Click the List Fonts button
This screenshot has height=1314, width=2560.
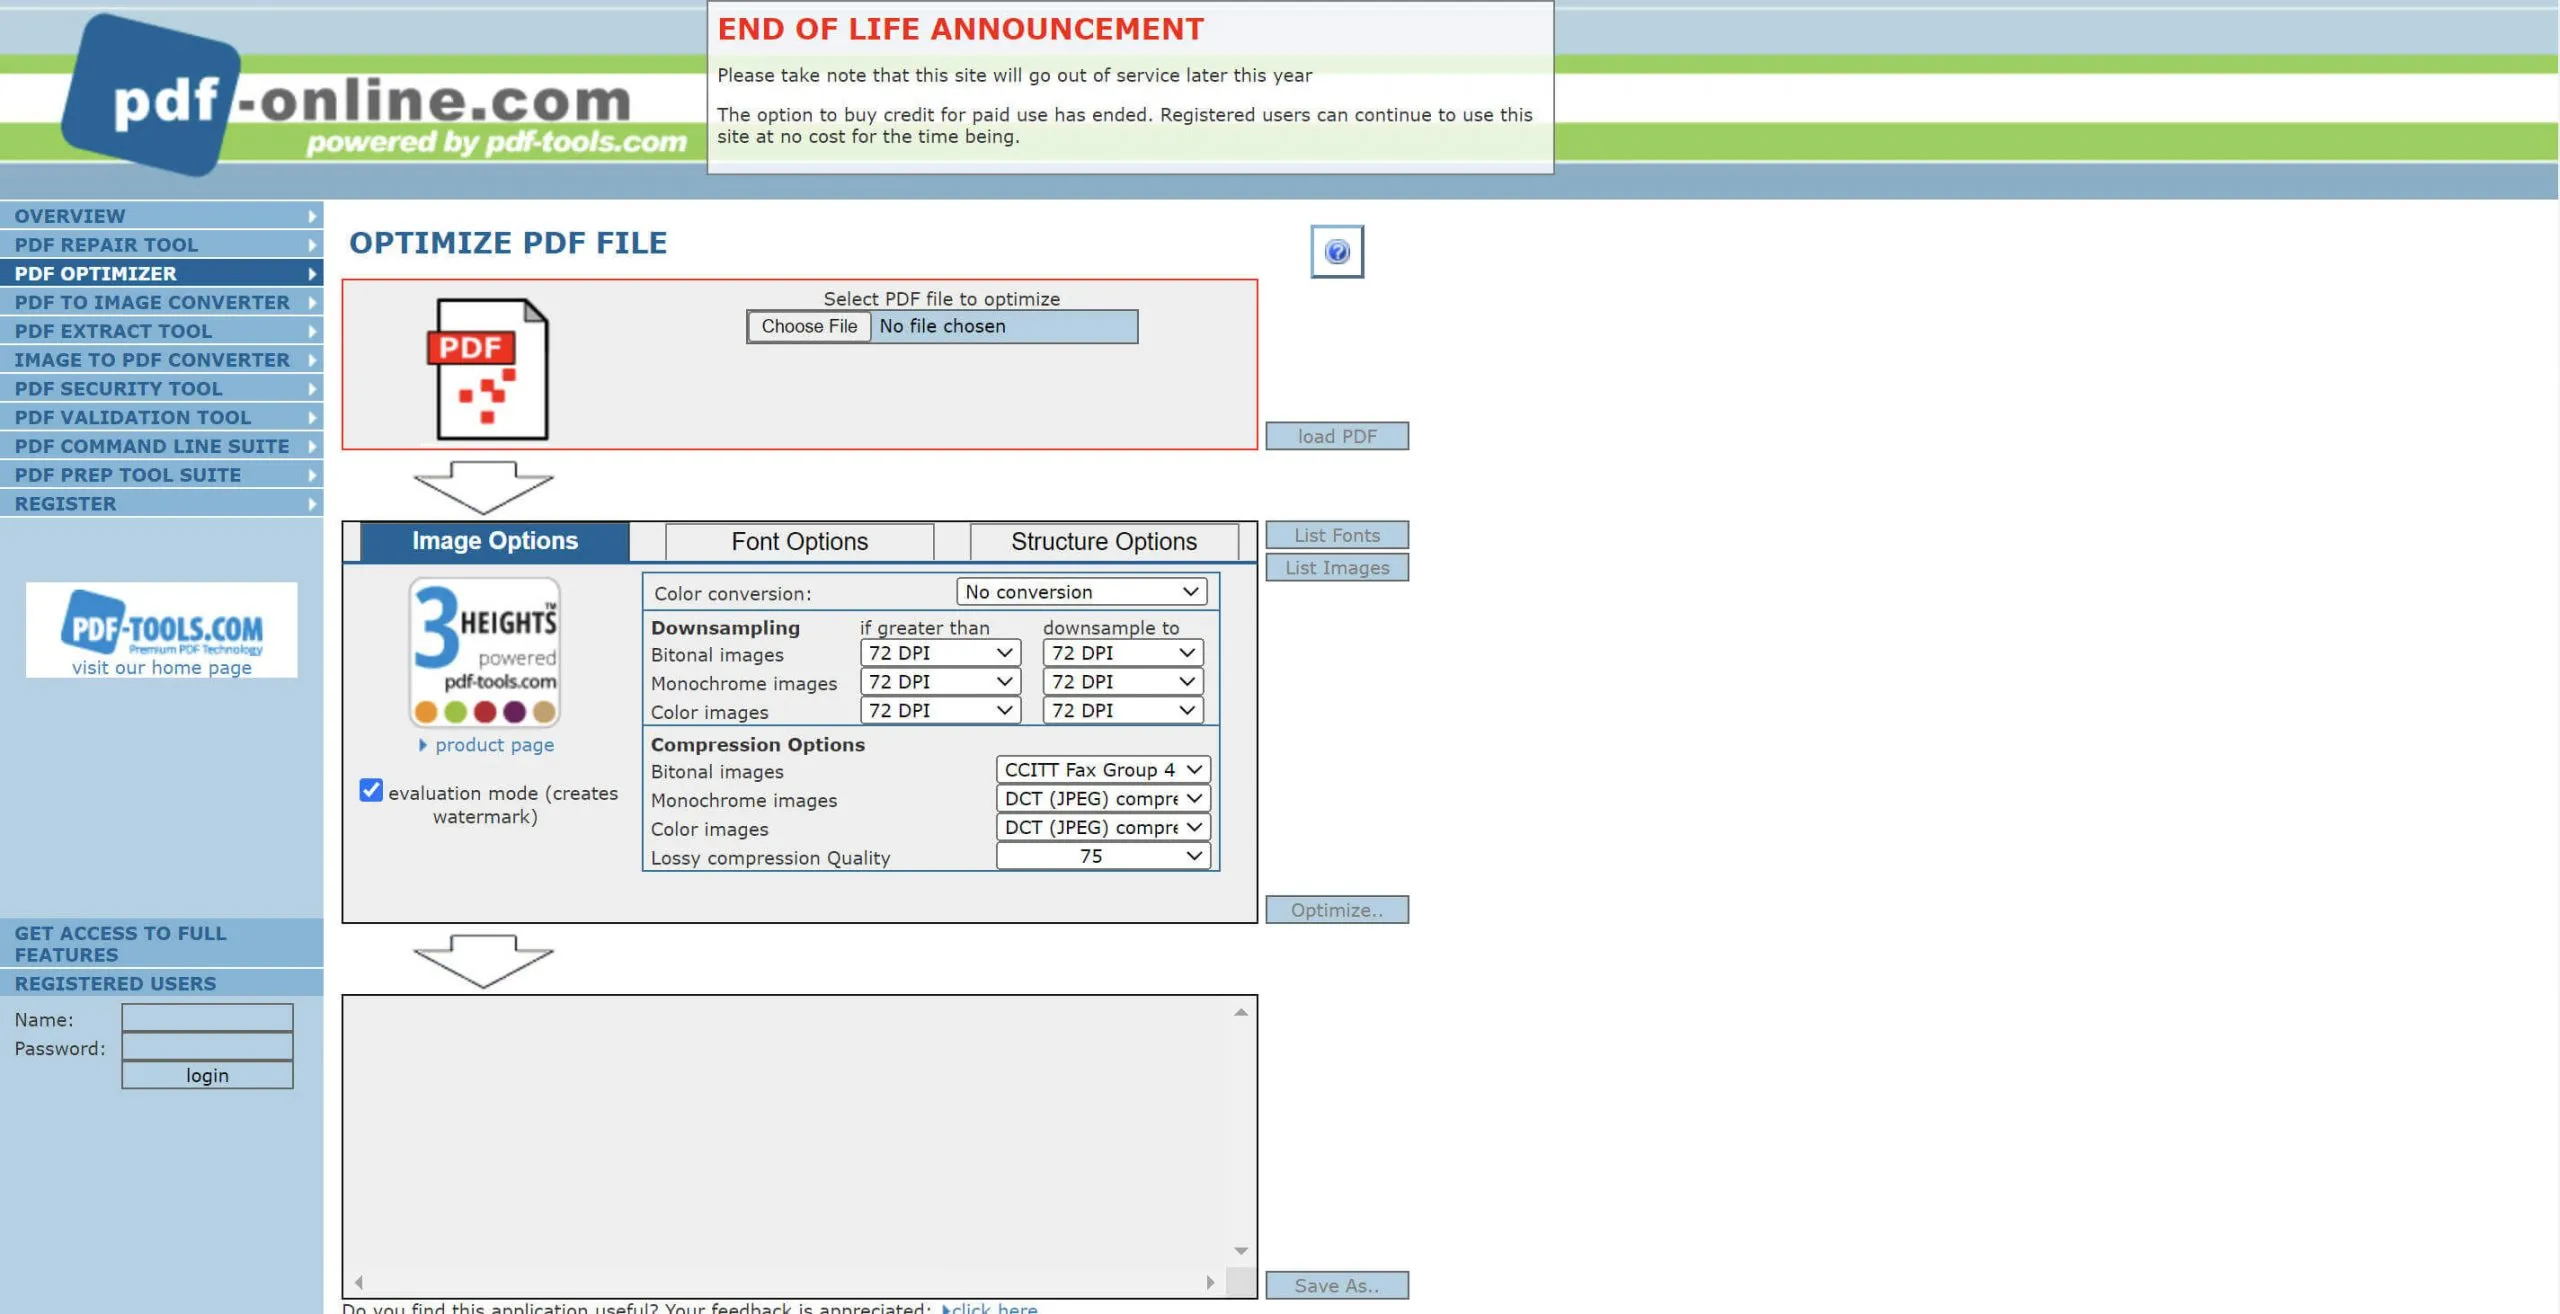point(1335,535)
